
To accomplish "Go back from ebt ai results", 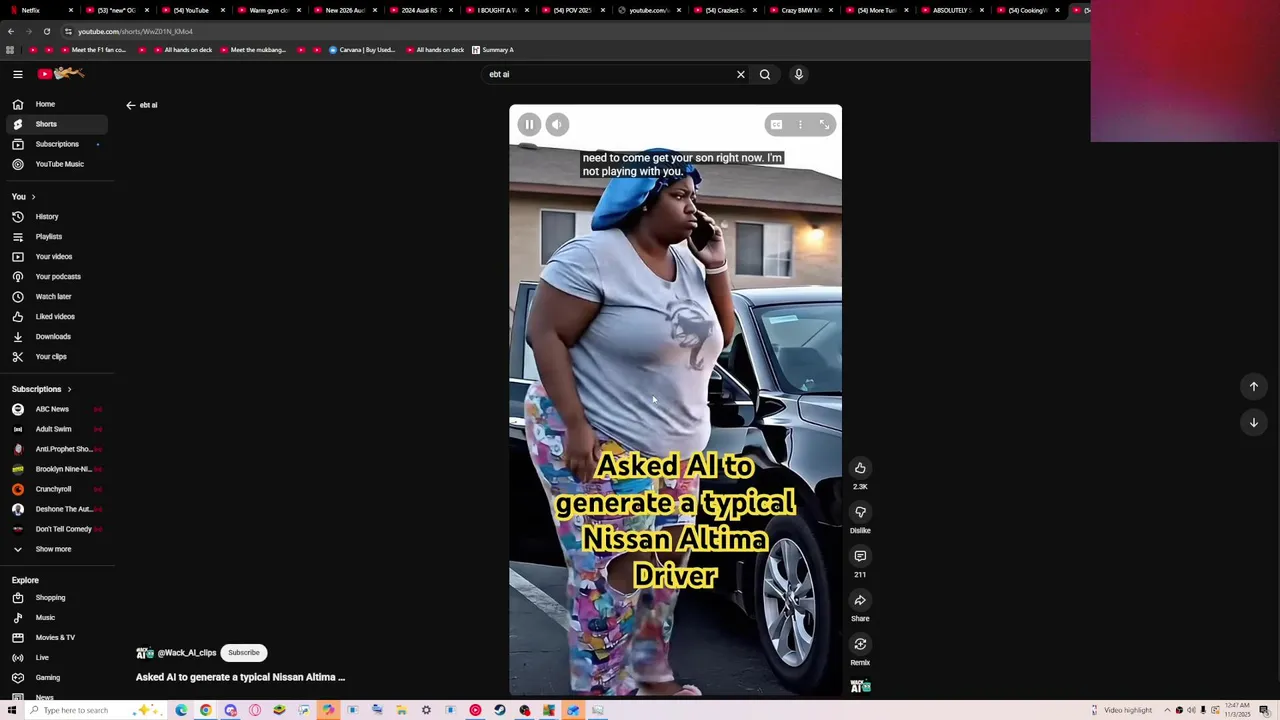I will point(130,105).
